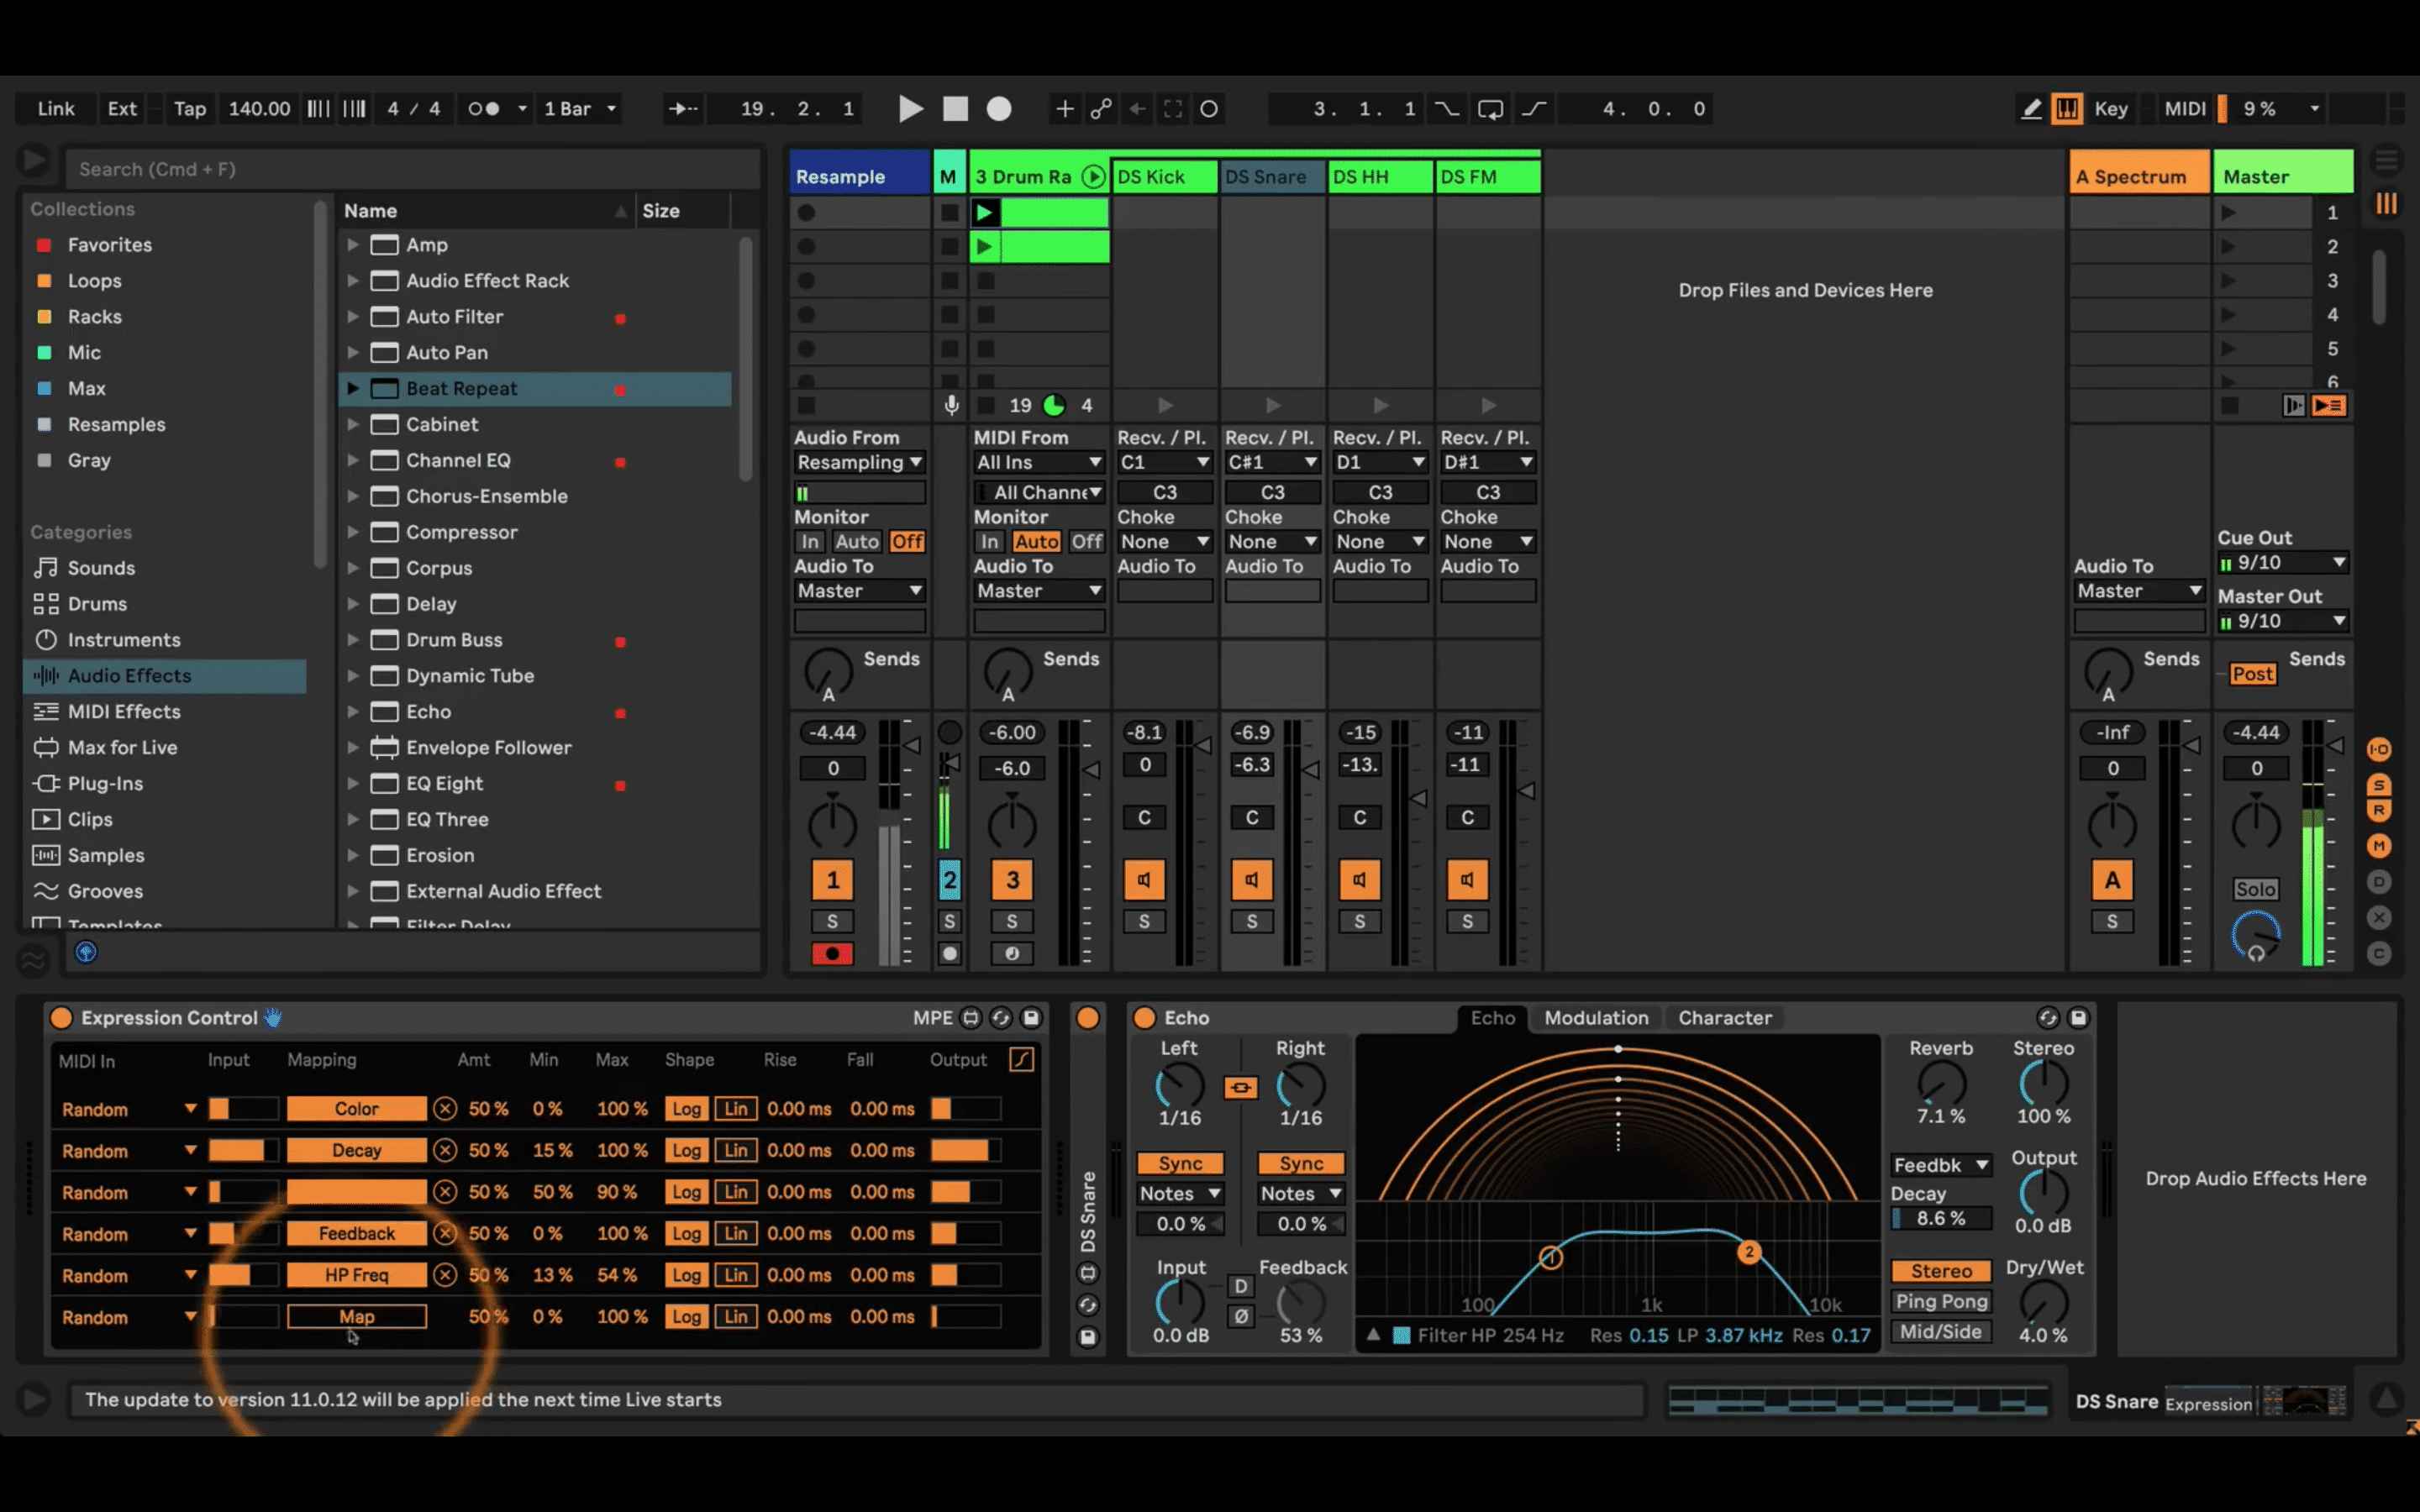Click the Search browser input field
This screenshot has width=2420, height=1512.
click(x=410, y=169)
